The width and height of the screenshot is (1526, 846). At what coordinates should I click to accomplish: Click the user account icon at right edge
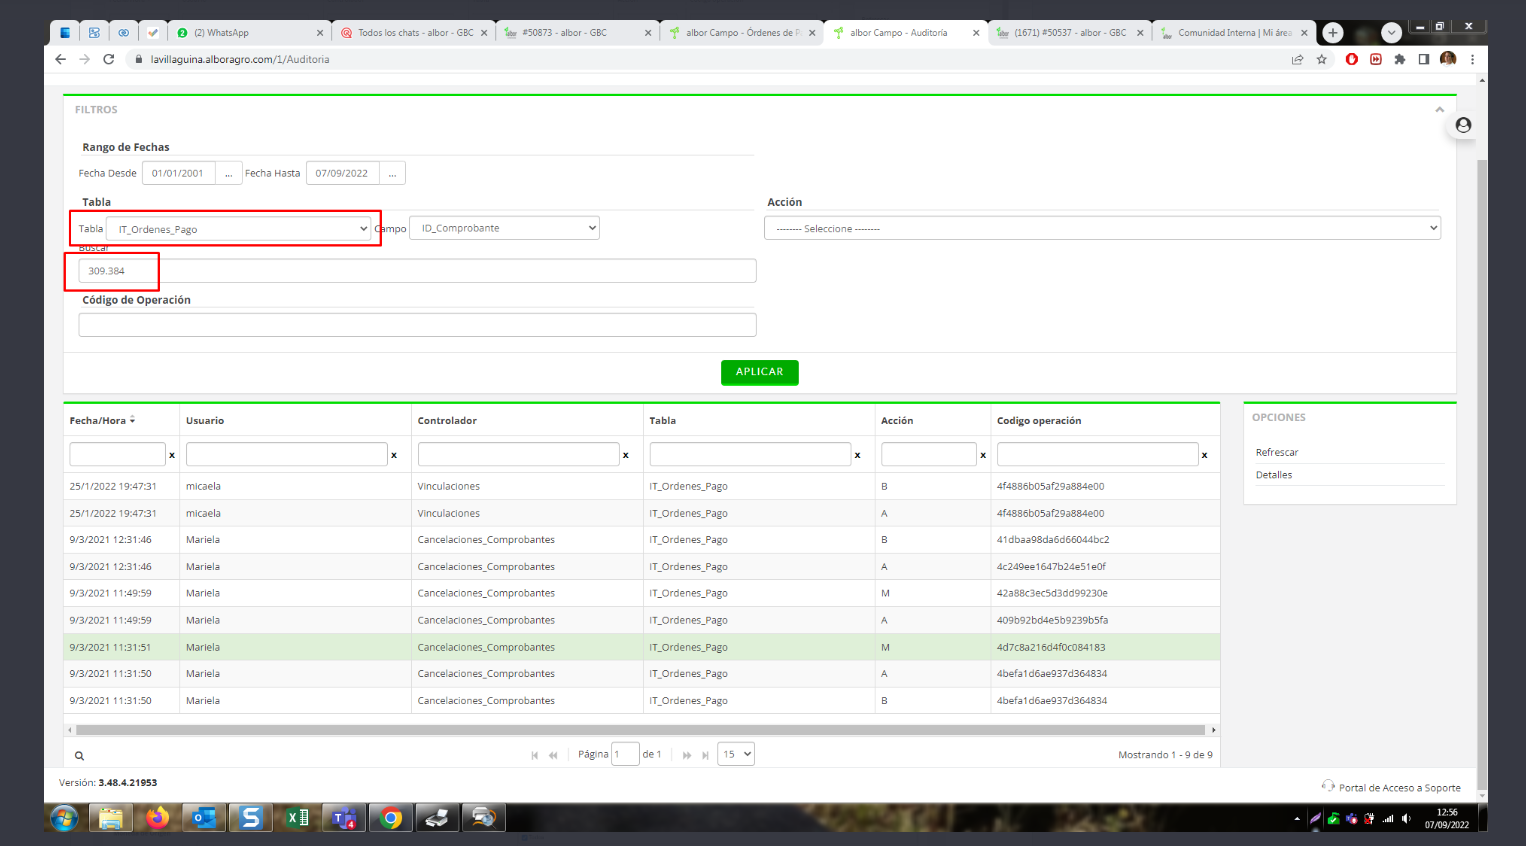click(1463, 125)
